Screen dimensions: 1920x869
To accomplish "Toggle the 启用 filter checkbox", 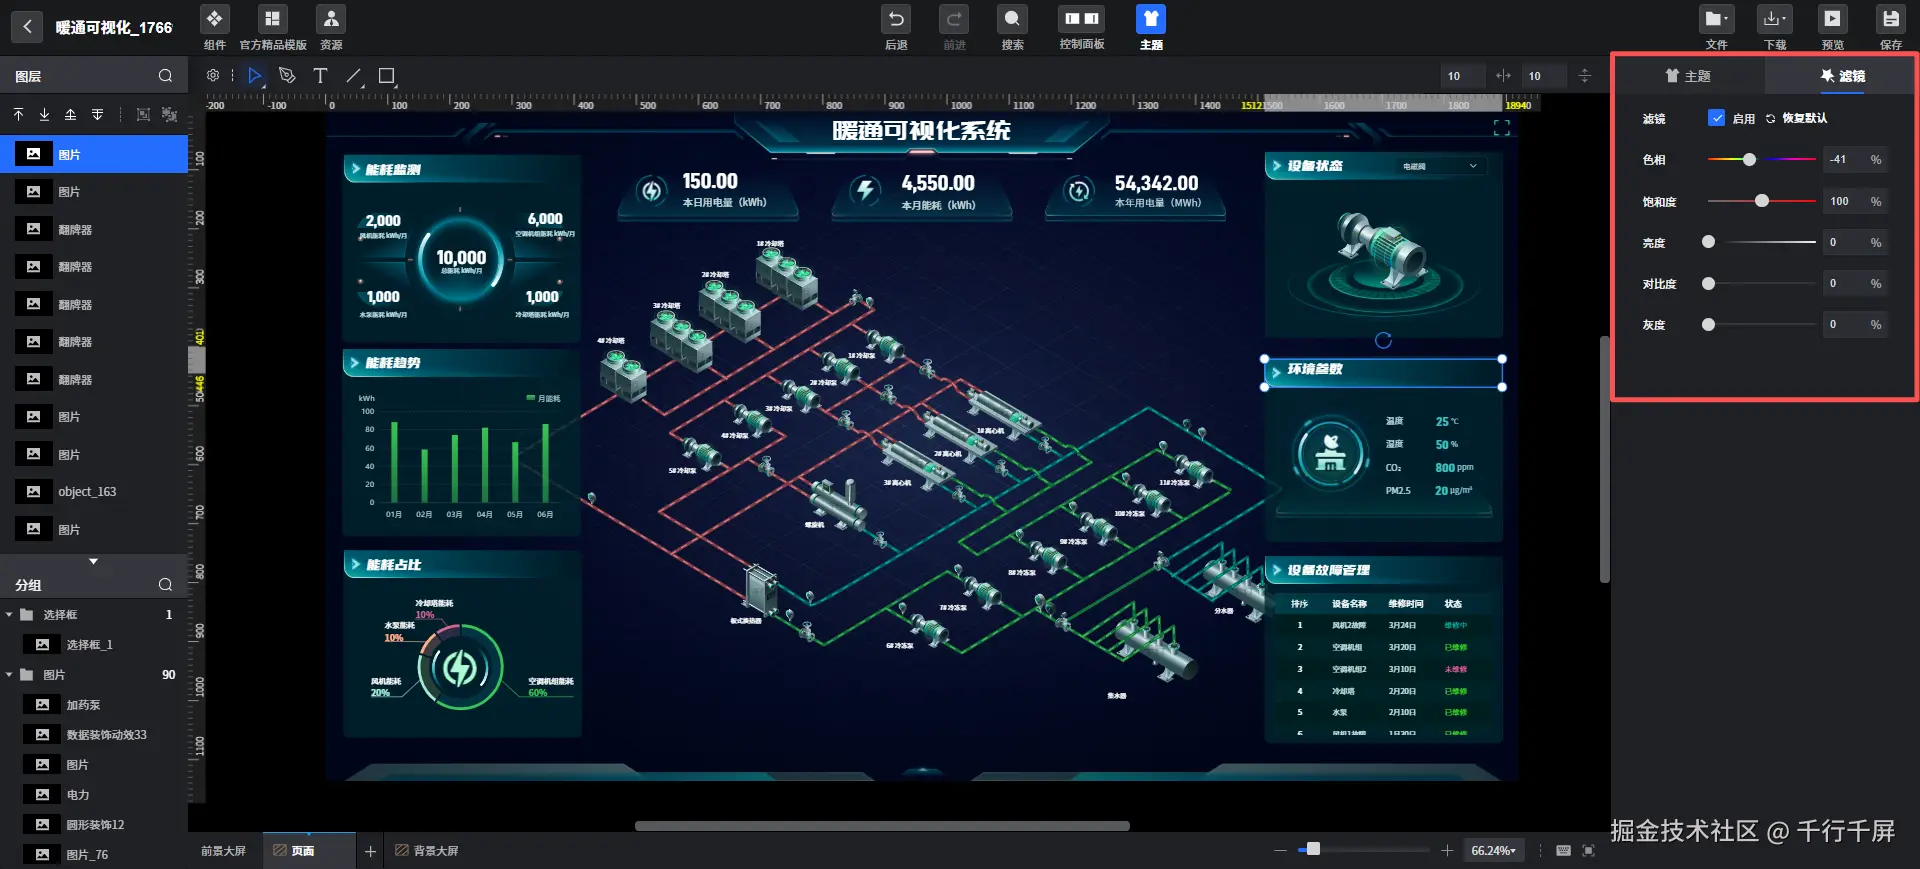I will pos(1716,118).
